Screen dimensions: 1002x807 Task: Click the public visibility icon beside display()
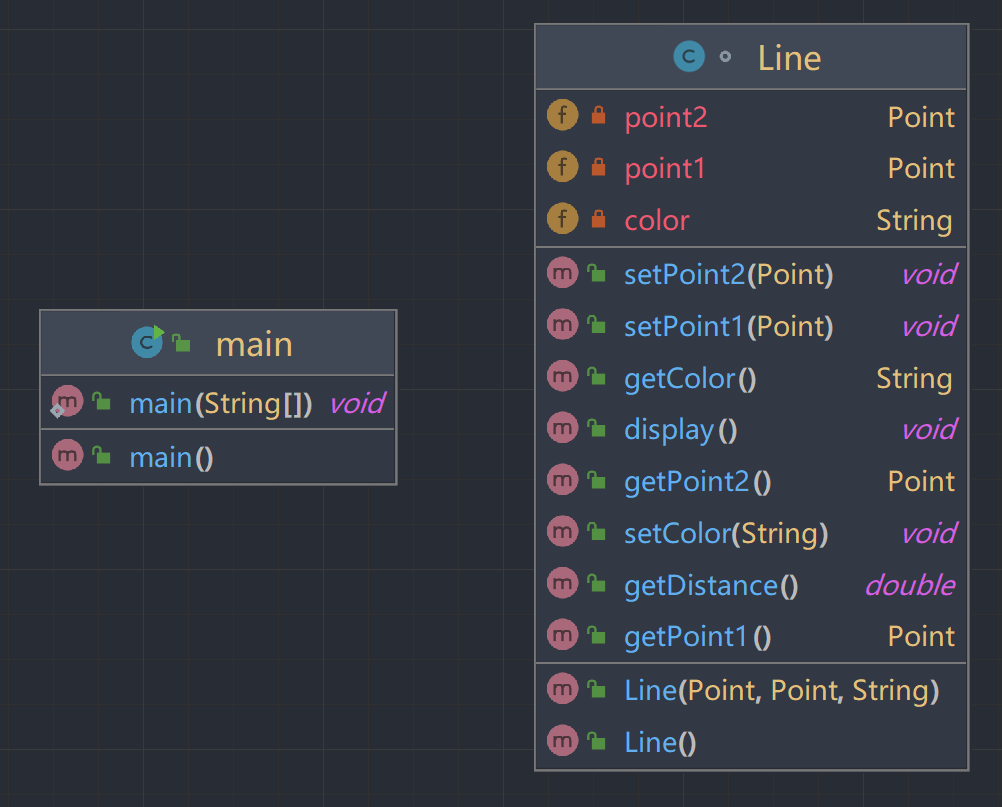[597, 429]
